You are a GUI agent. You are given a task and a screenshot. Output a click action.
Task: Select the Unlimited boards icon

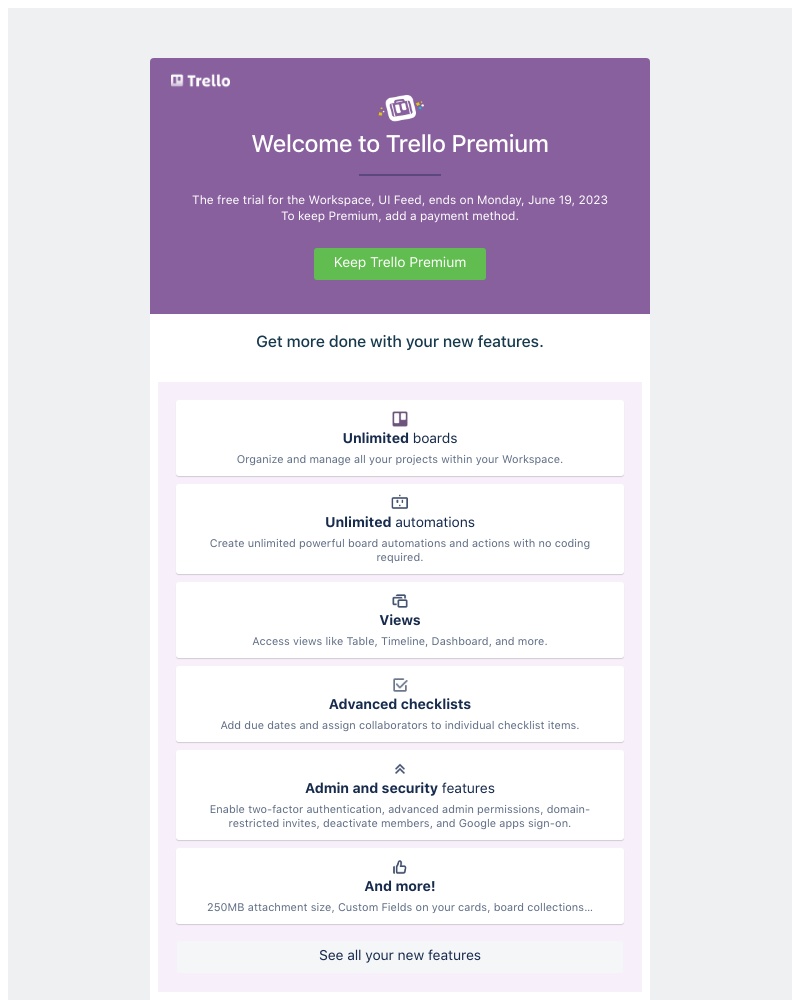pos(400,418)
